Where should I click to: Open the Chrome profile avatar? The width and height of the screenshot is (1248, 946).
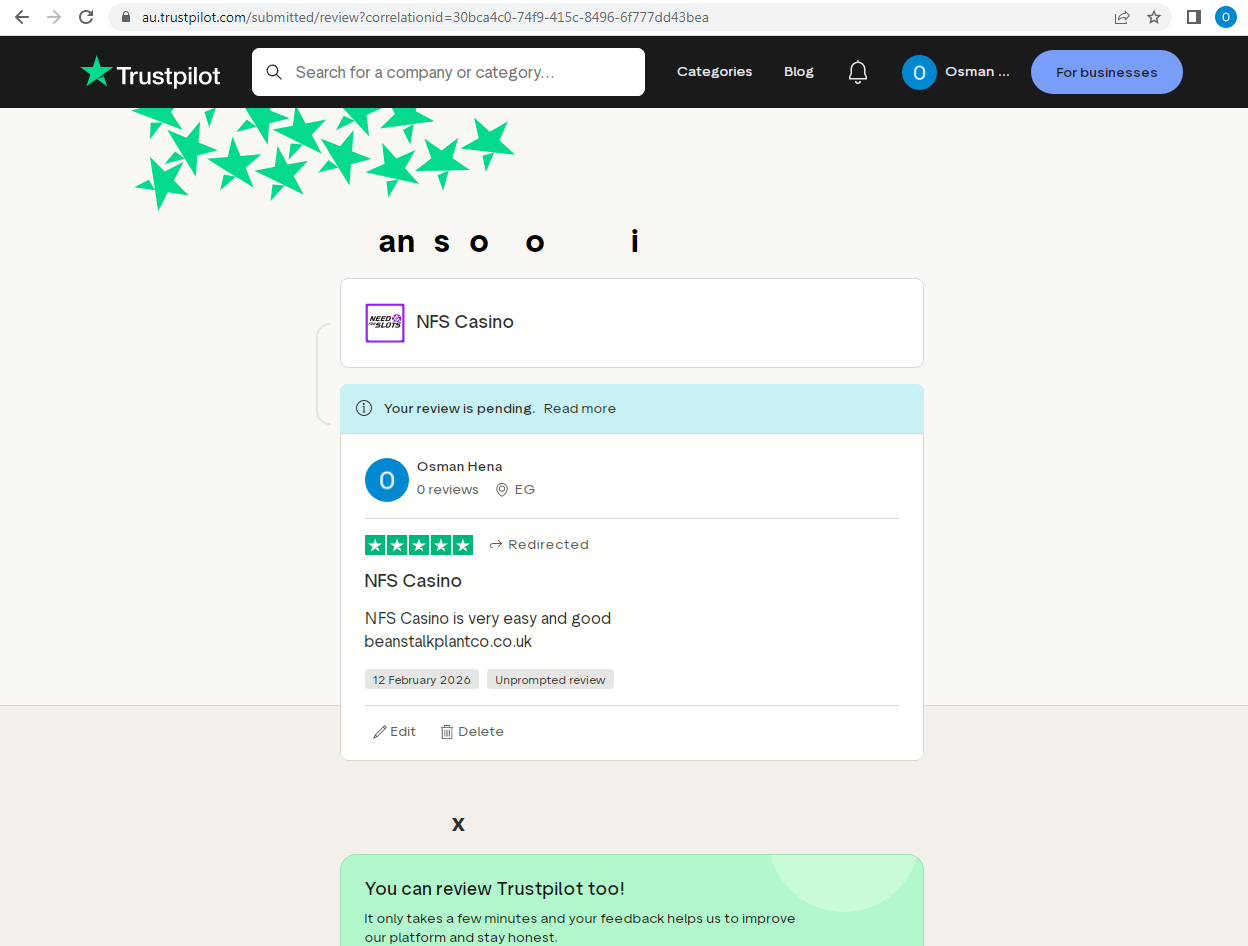pos(1226,17)
